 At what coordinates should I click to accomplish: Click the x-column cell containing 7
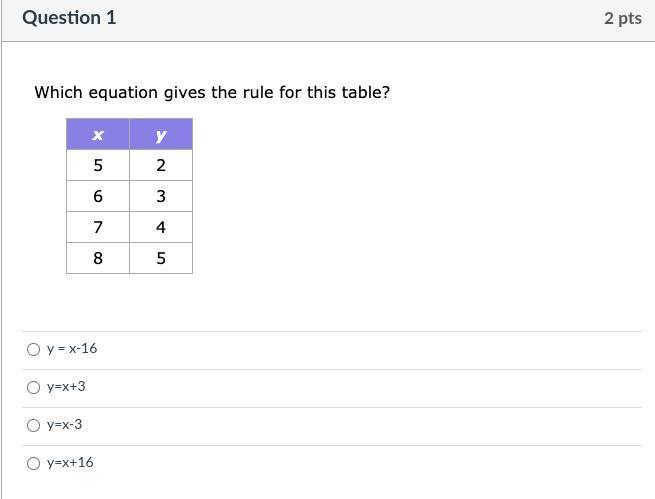pyautogui.click(x=98, y=227)
